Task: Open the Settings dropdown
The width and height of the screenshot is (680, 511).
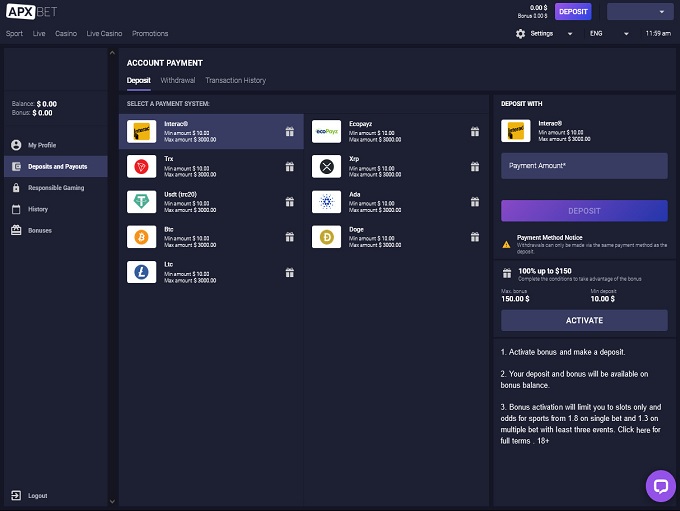Action: pyautogui.click(x=545, y=33)
